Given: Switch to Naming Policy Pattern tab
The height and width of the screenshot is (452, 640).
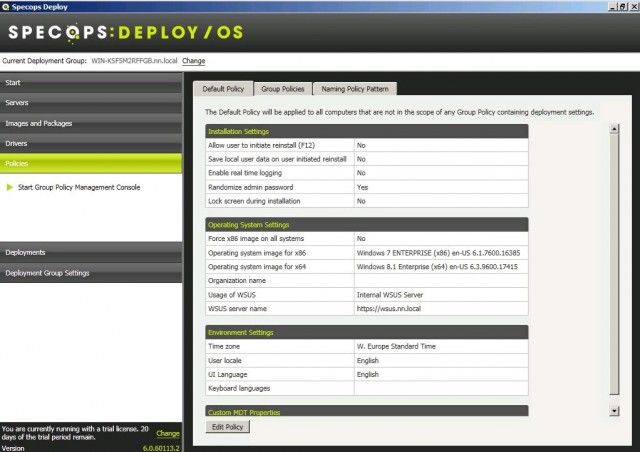Looking at the screenshot, I should 355,89.
